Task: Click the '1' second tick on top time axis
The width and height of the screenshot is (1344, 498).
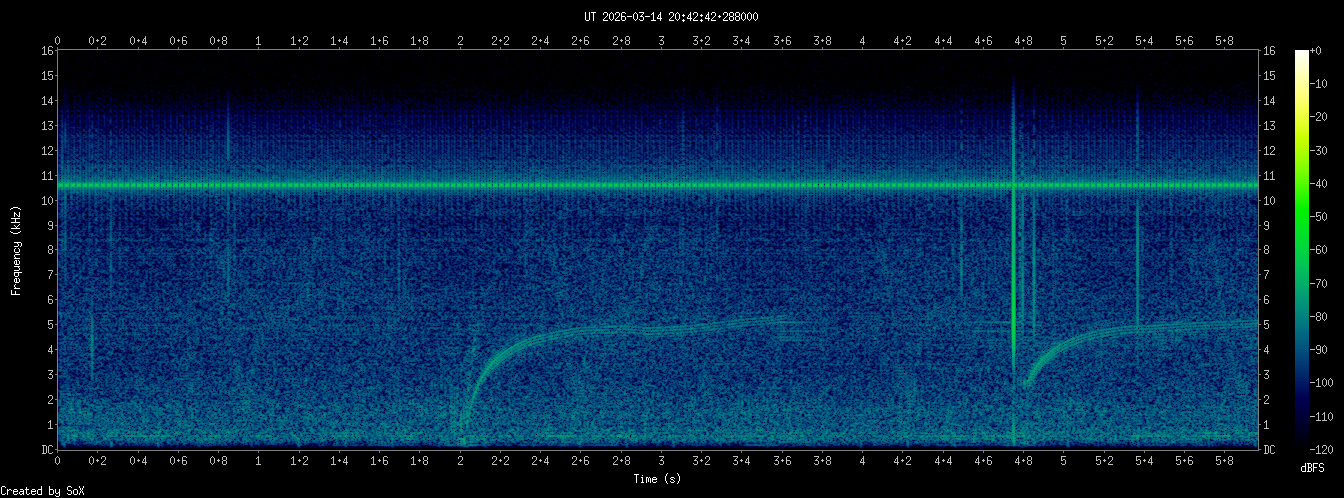Action: [259, 41]
